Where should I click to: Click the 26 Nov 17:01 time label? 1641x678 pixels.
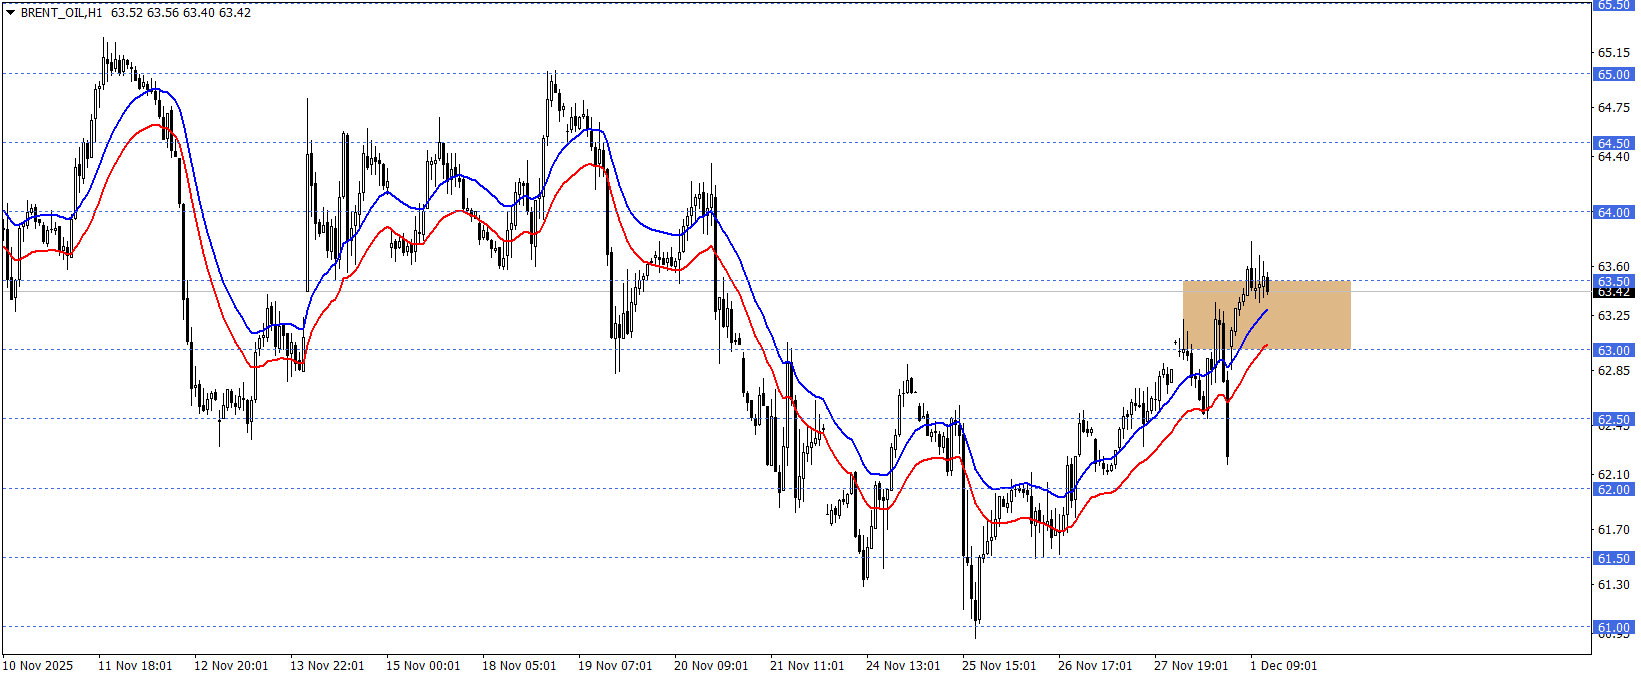(1095, 665)
